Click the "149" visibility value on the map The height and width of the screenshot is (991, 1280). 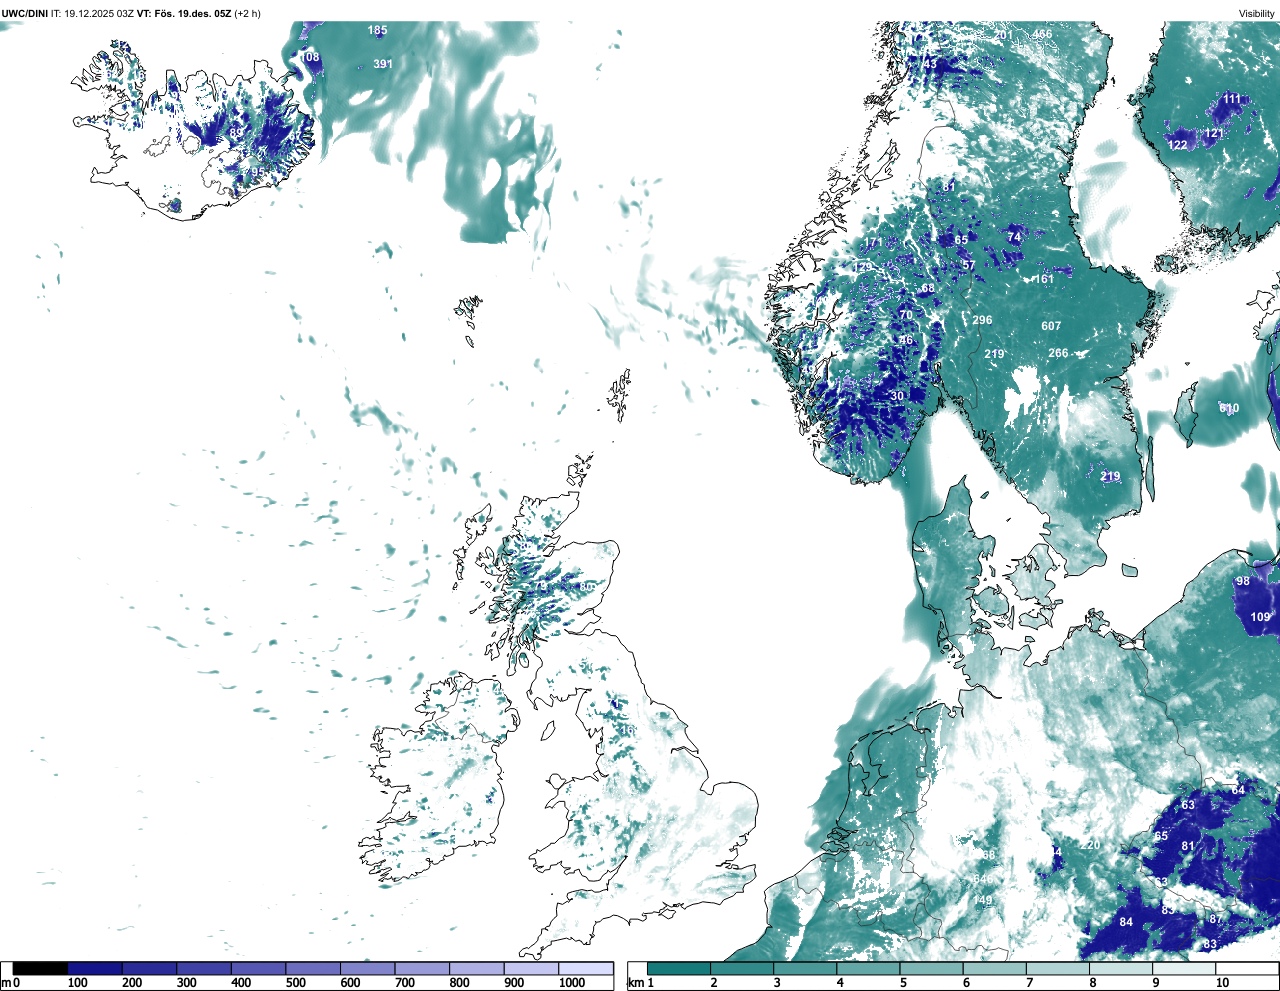pos(984,900)
